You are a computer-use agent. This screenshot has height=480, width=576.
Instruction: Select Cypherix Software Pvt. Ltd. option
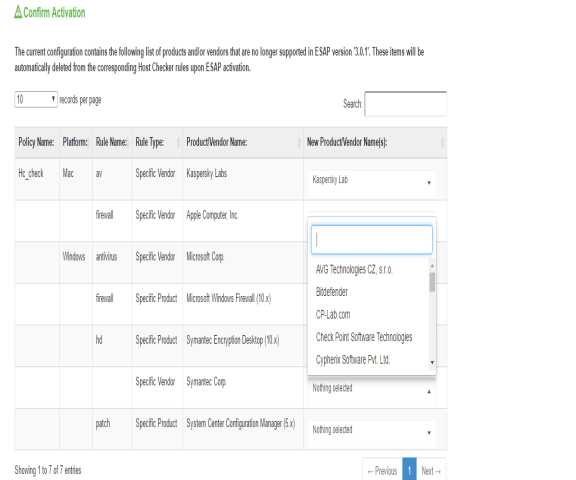click(x=353, y=360)
